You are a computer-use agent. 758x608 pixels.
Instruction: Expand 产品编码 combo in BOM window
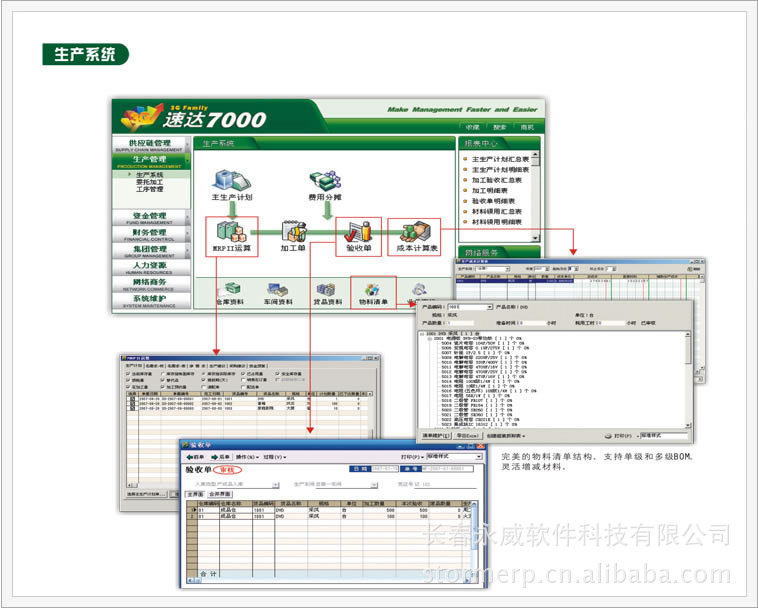pyautogui.click(x=489, y=307)
